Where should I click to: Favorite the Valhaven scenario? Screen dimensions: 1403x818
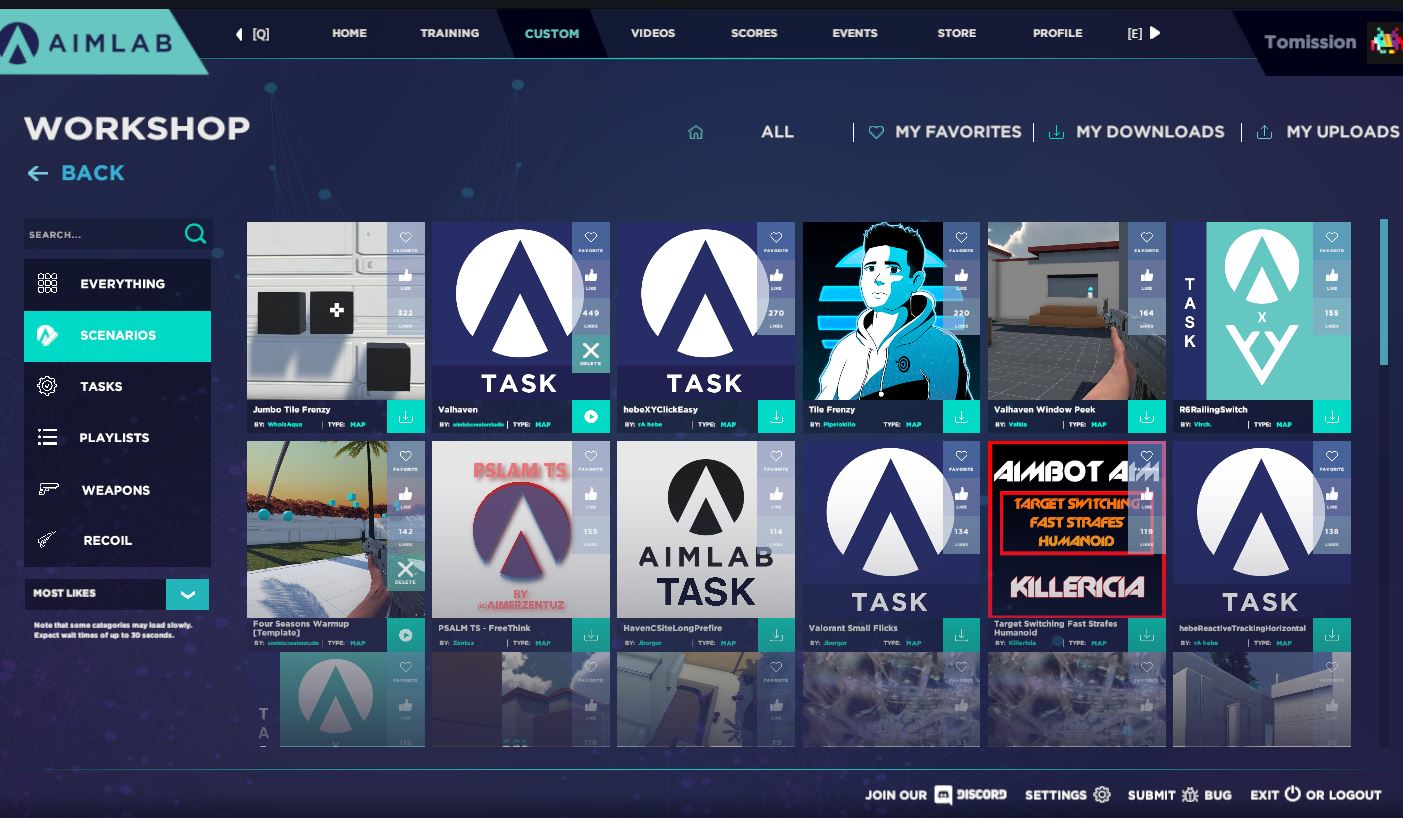[x=591, y=240]
